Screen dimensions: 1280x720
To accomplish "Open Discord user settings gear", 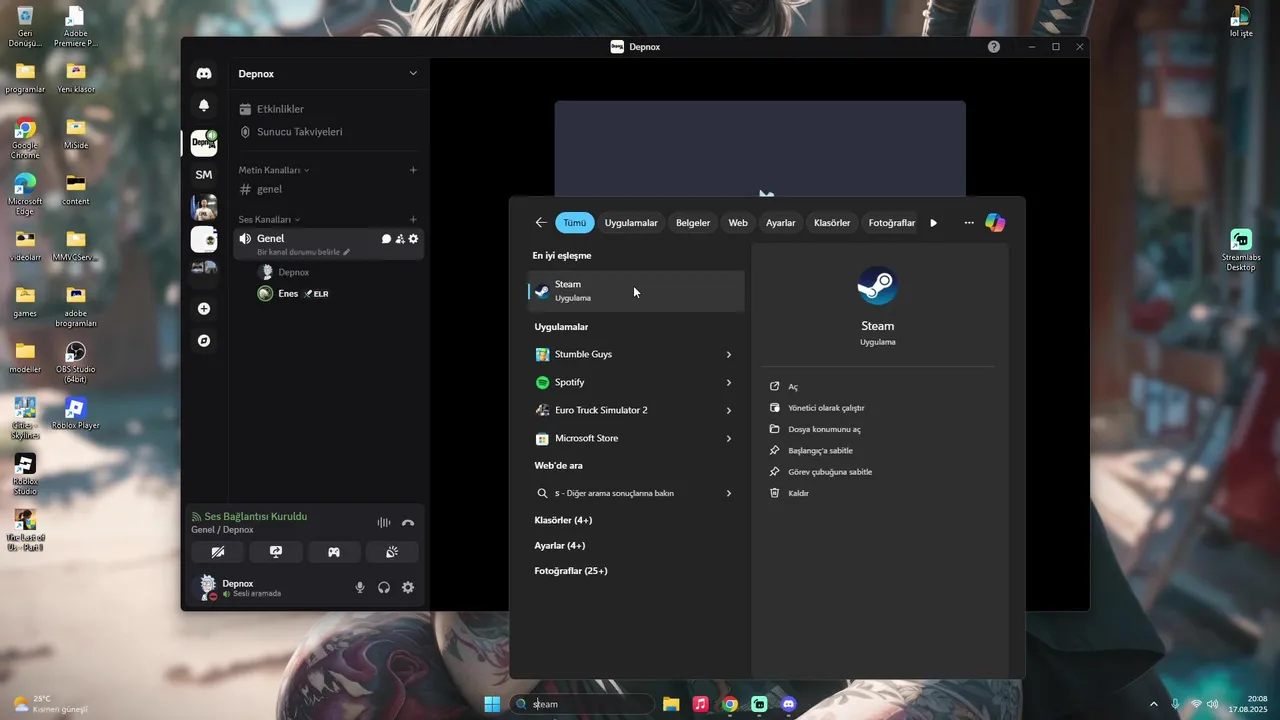I will click(x=408, y=588).
